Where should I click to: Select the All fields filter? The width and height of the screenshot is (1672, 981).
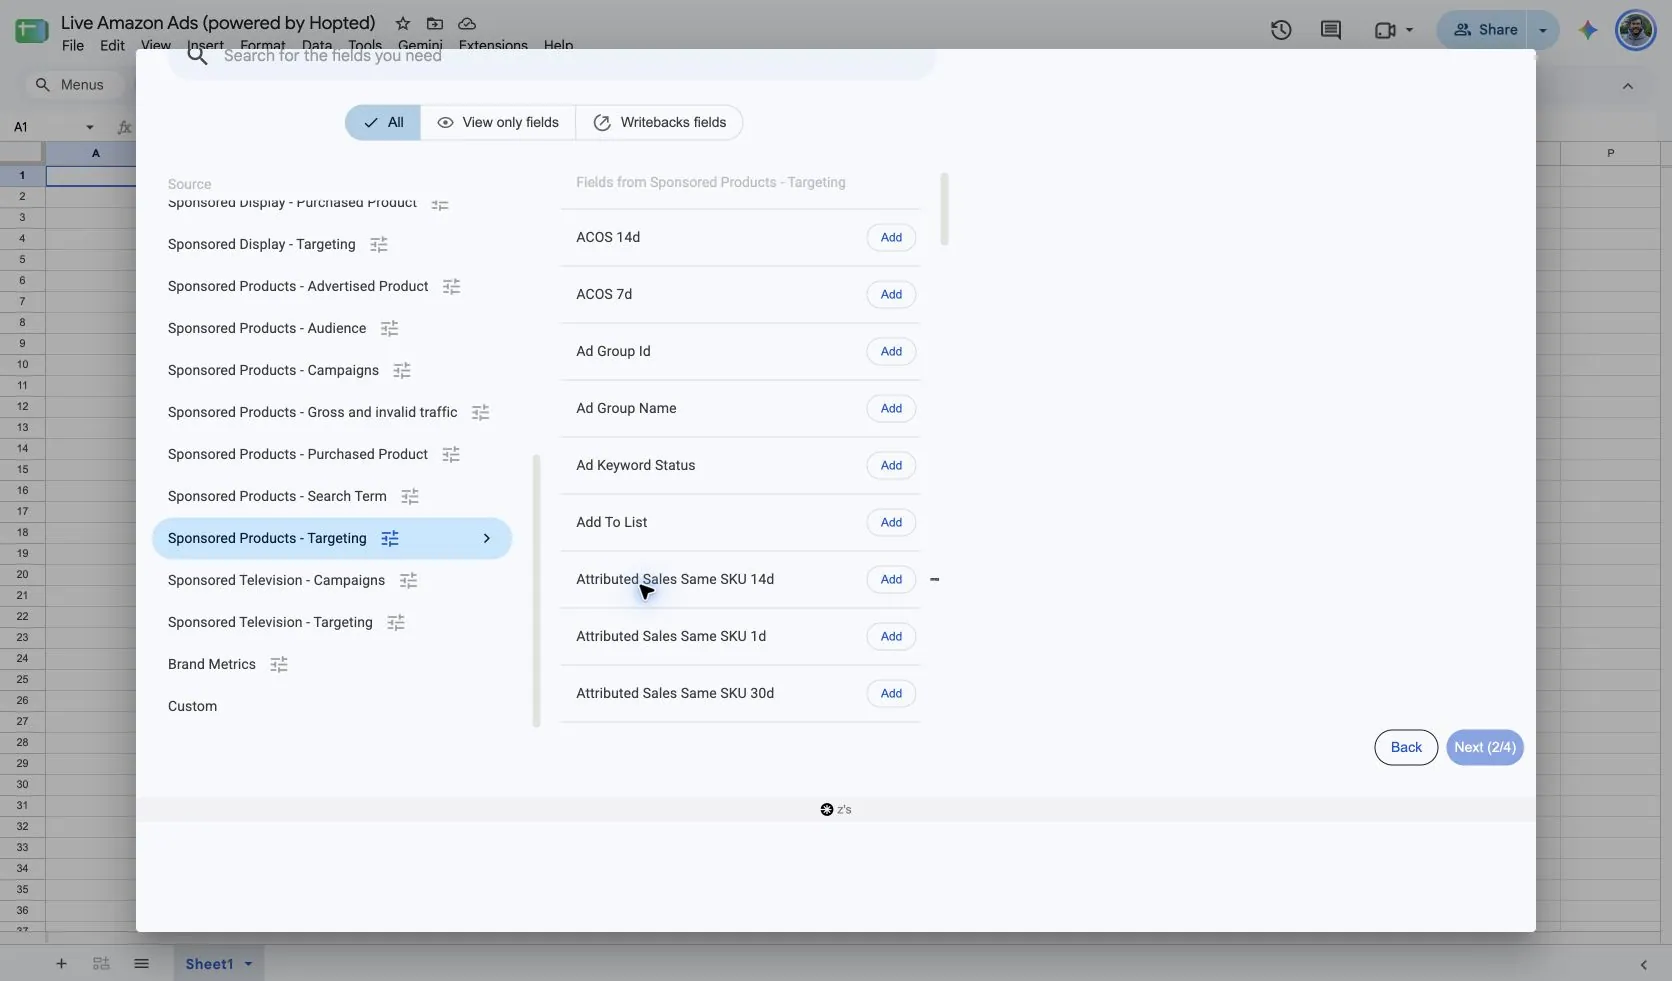pos(383,122)
